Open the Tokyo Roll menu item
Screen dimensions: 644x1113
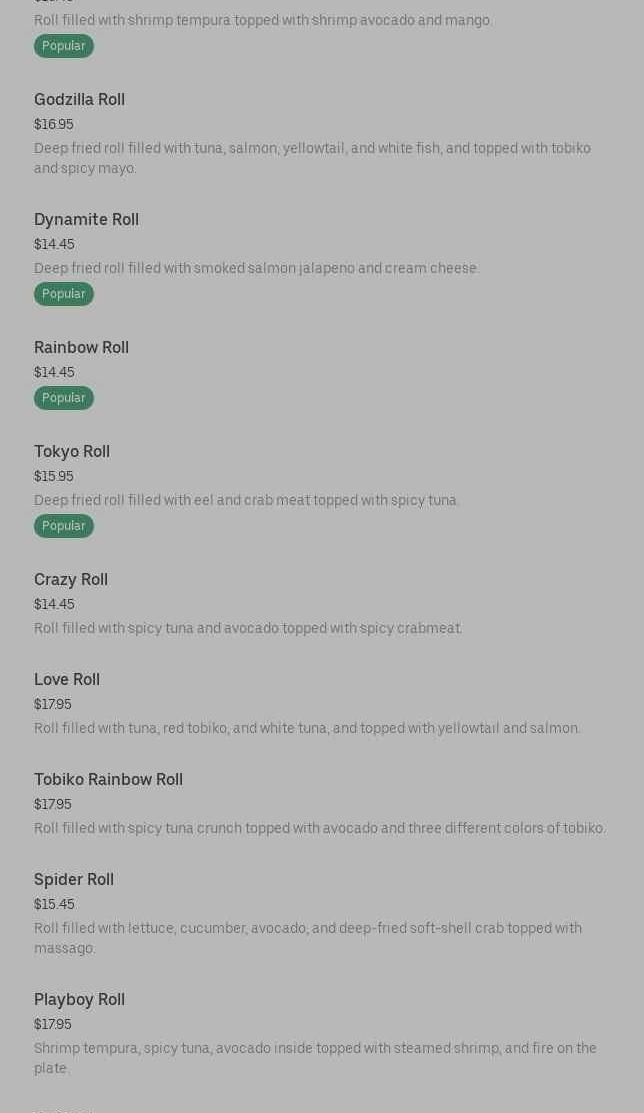tap(72, 451)
